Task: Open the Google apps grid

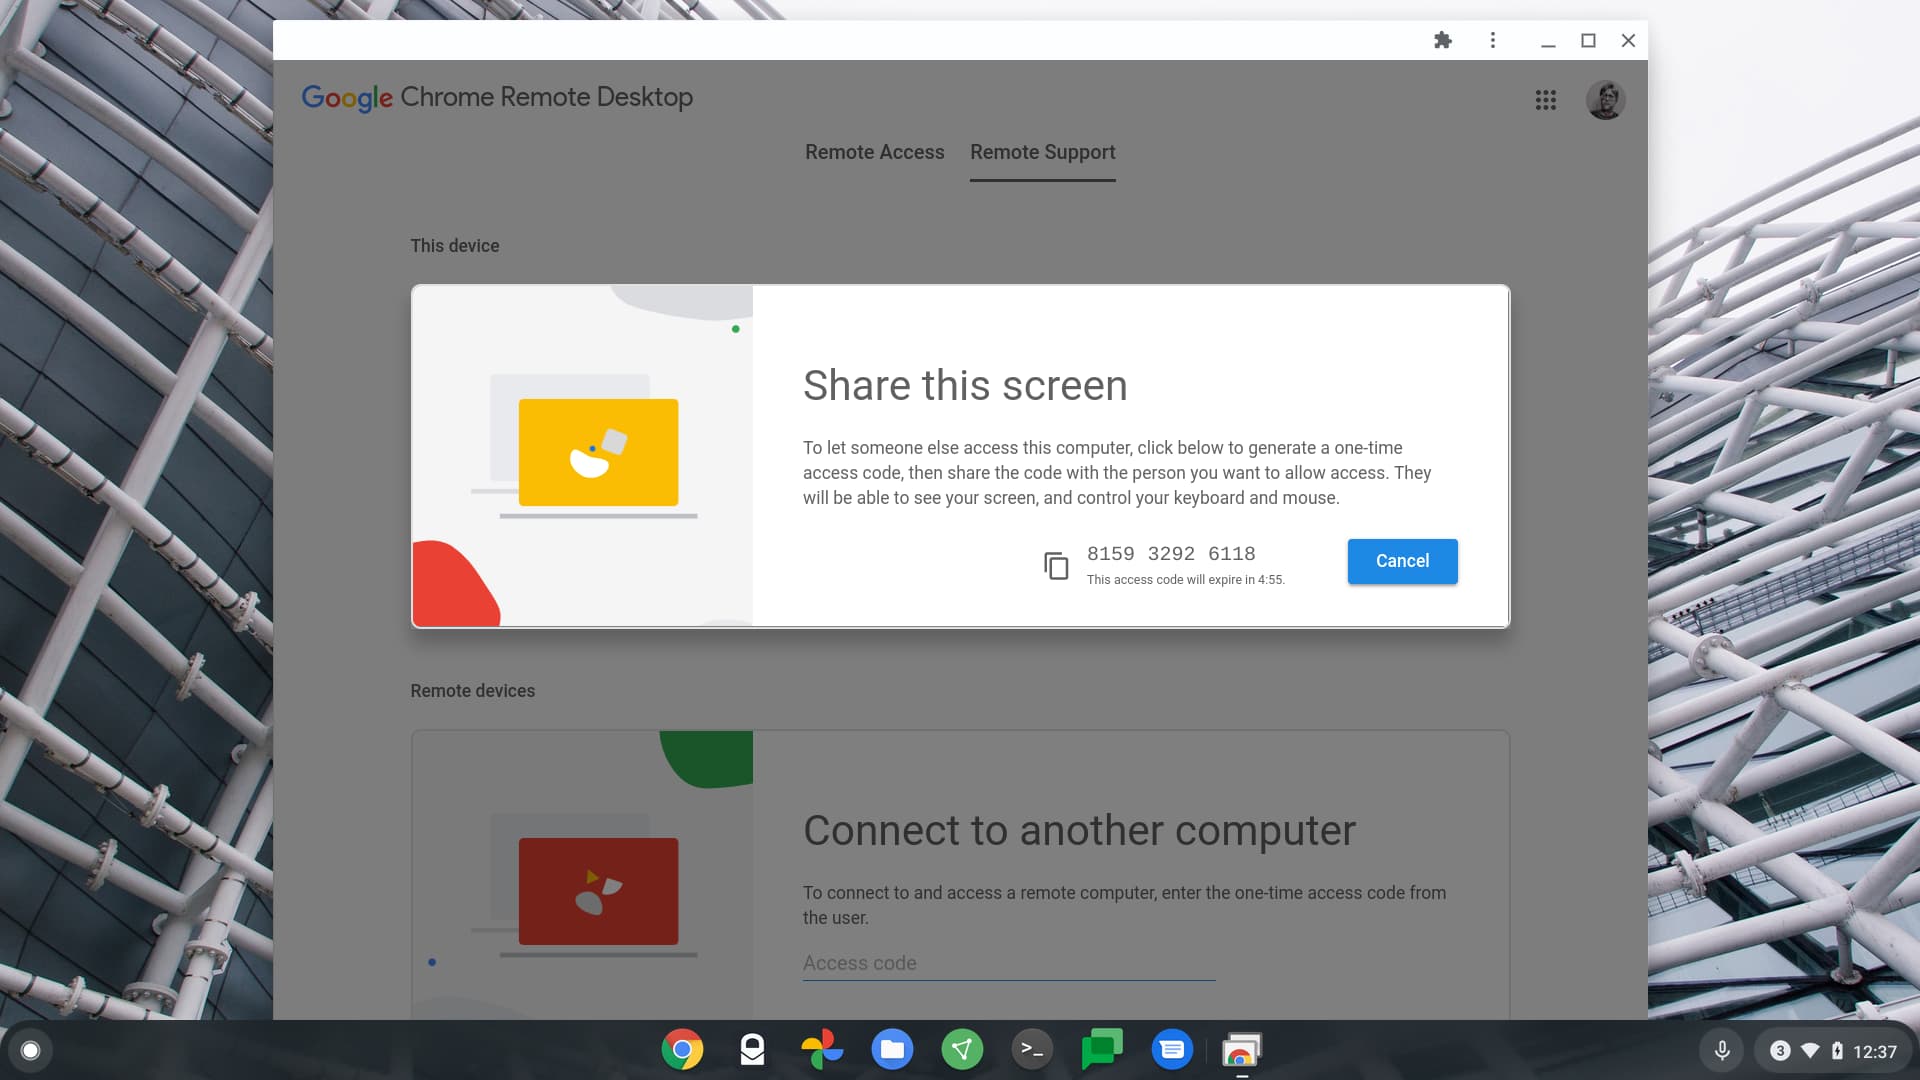Action: click(x=1546, y=100)
